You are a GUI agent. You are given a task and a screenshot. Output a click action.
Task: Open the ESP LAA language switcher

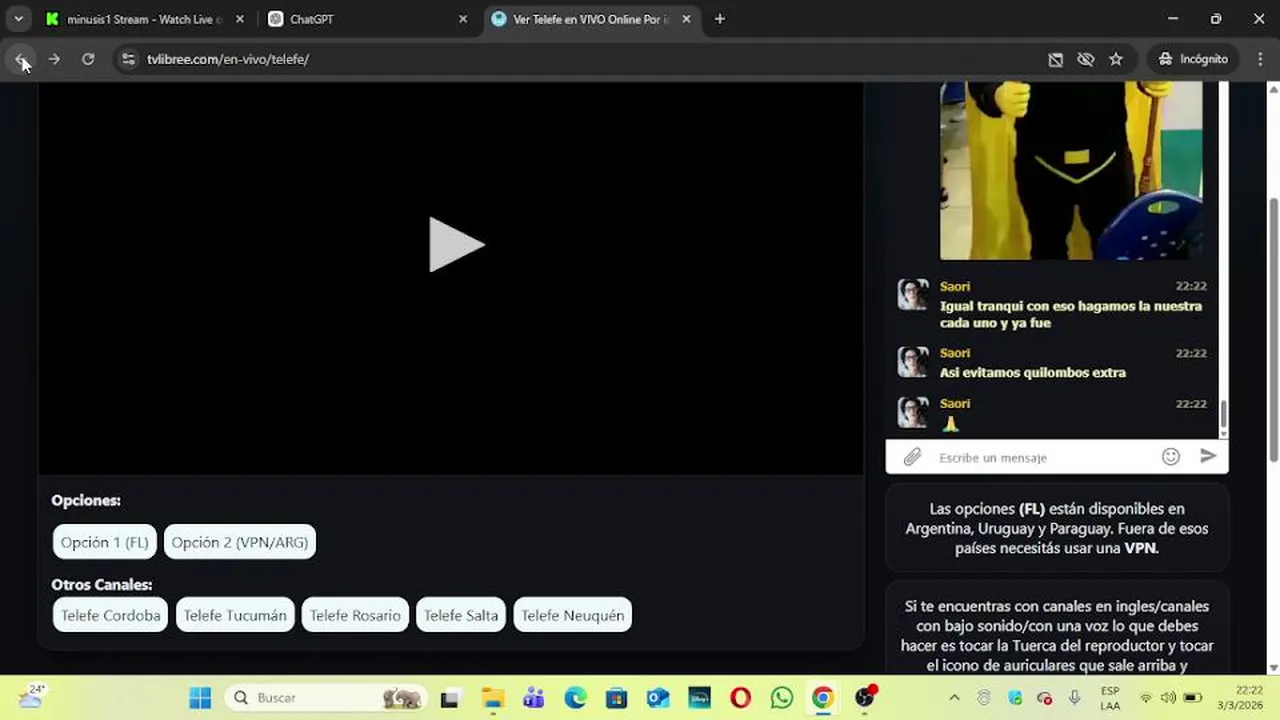click(1110, 698)
